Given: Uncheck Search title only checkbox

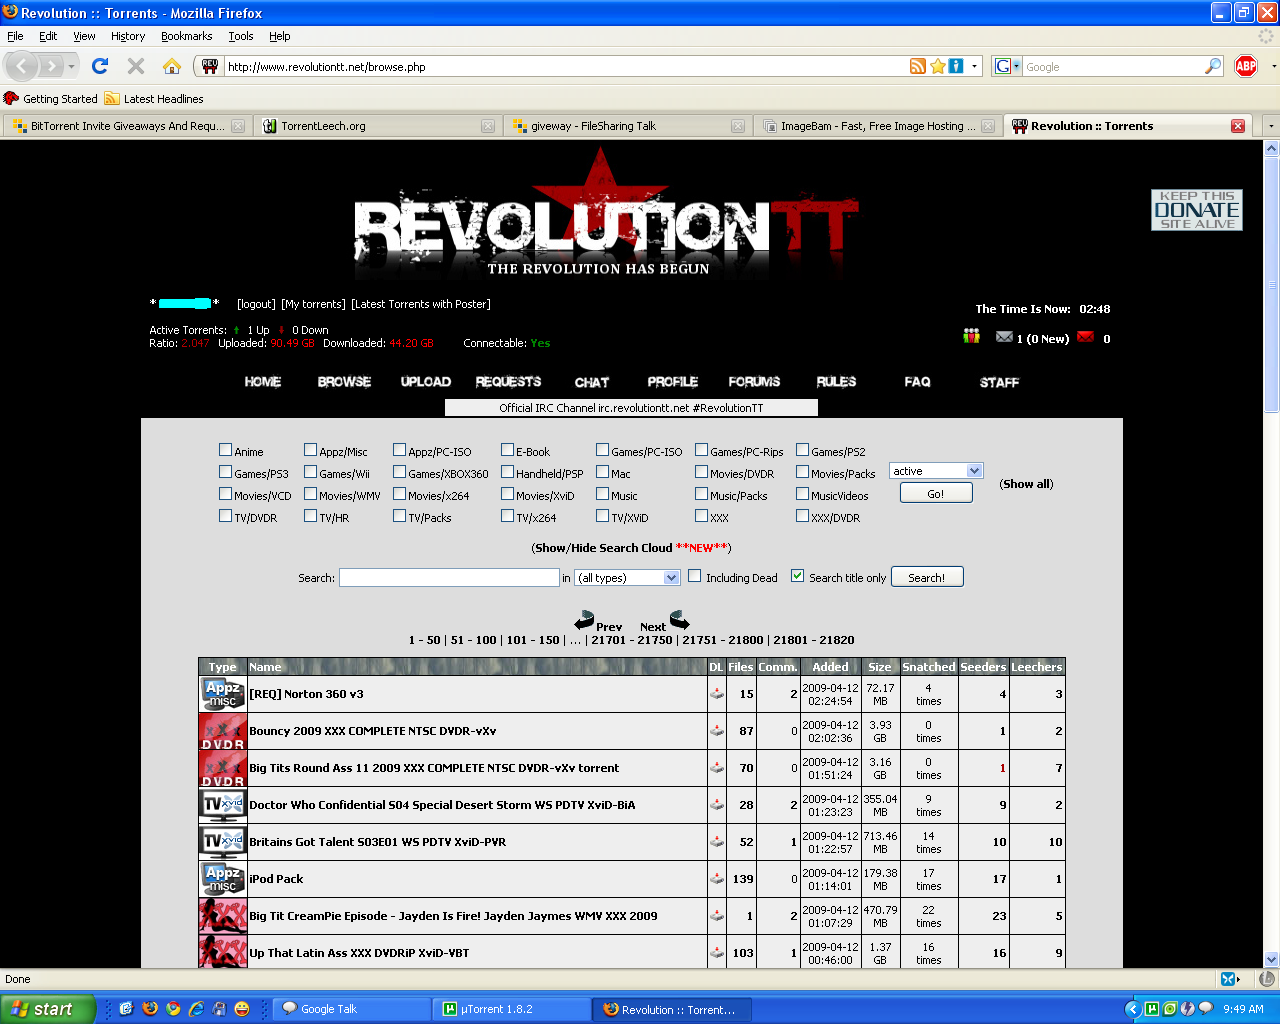Looking at the screenshot, I should click(x=797, y=576).
